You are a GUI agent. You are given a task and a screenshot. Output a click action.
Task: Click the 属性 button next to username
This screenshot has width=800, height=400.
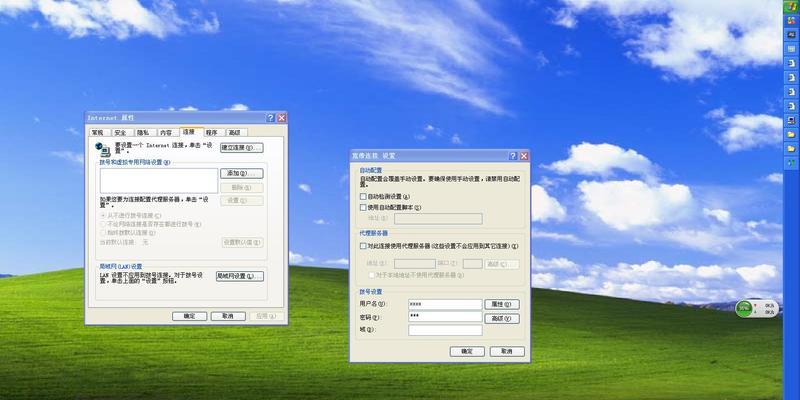coord(502,305)
